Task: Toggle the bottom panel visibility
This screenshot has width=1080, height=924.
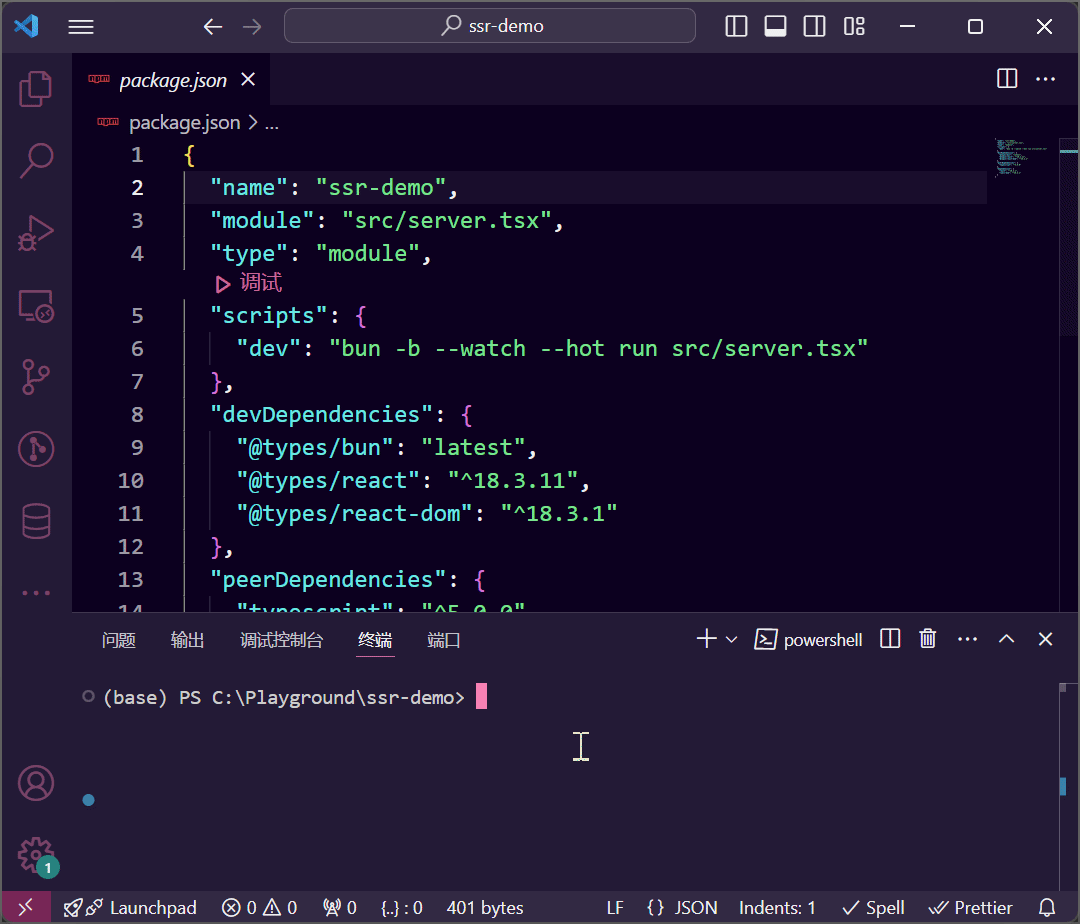Action: 776,27
